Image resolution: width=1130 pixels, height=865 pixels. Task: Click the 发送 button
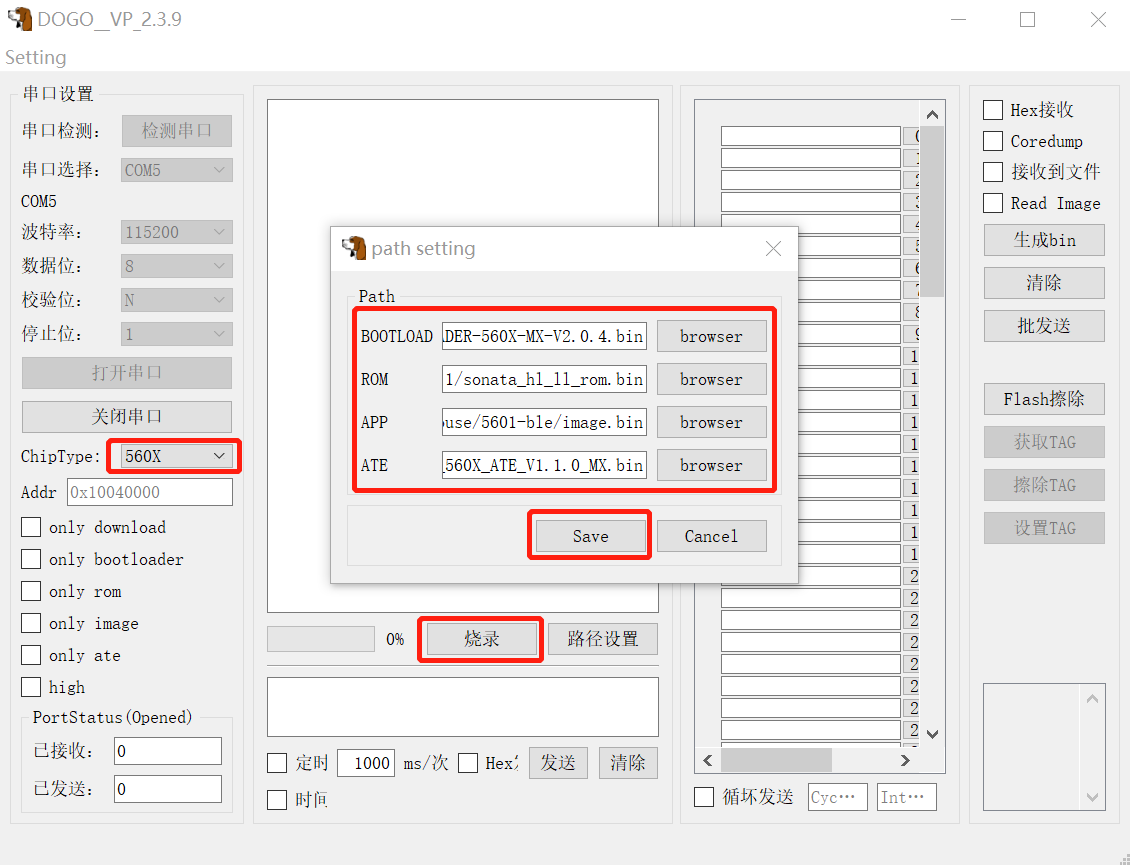(x=558, y=763)
